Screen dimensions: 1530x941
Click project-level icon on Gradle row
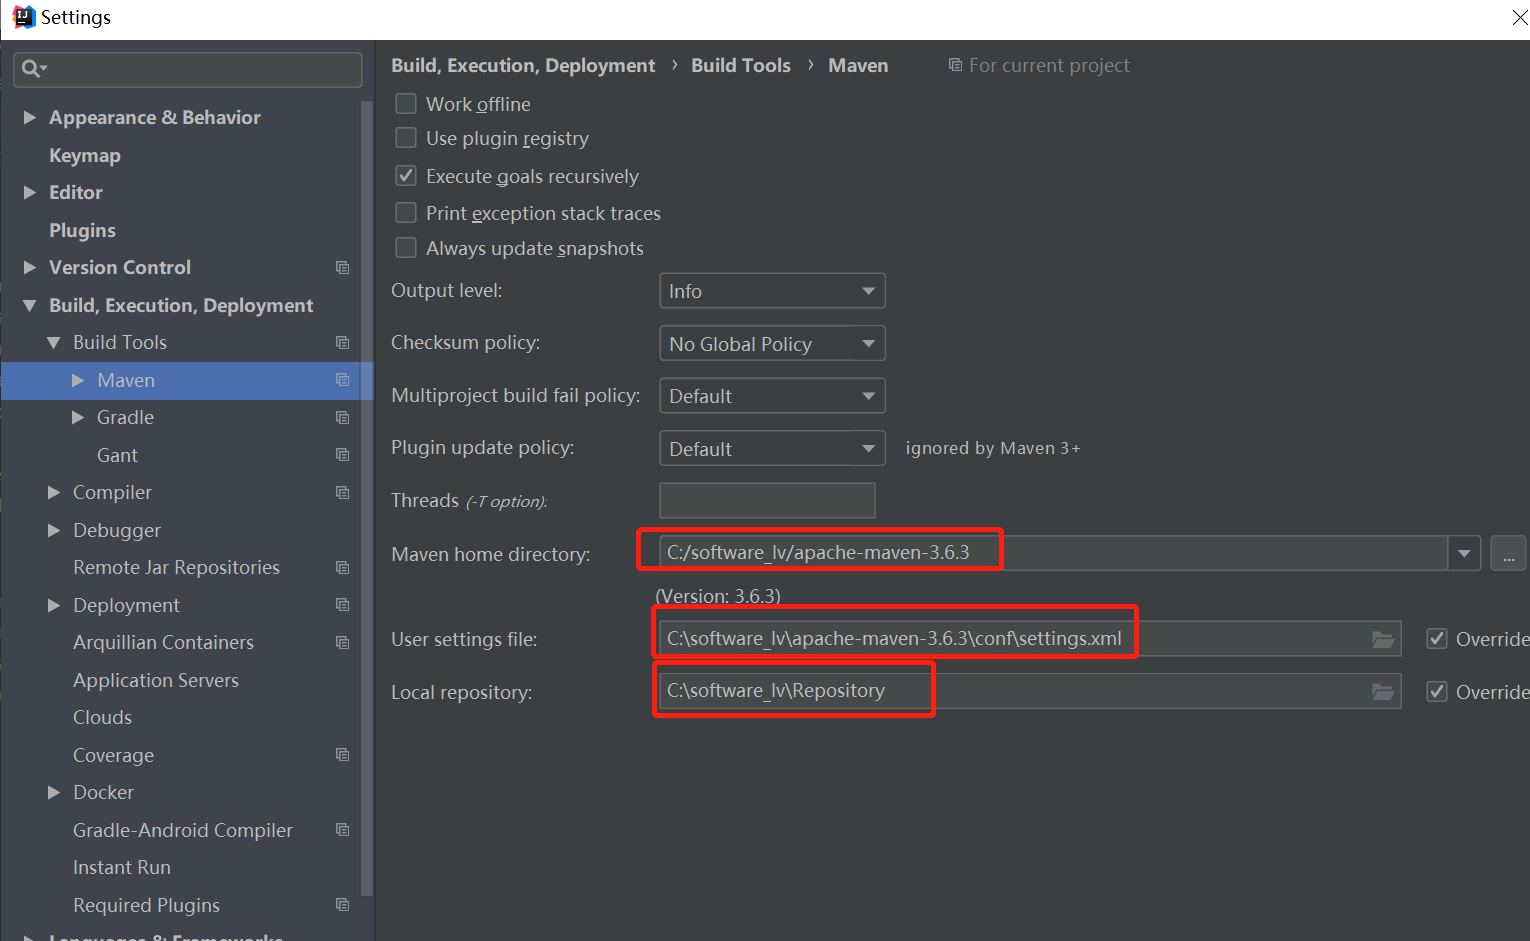[x=343, y=418]
